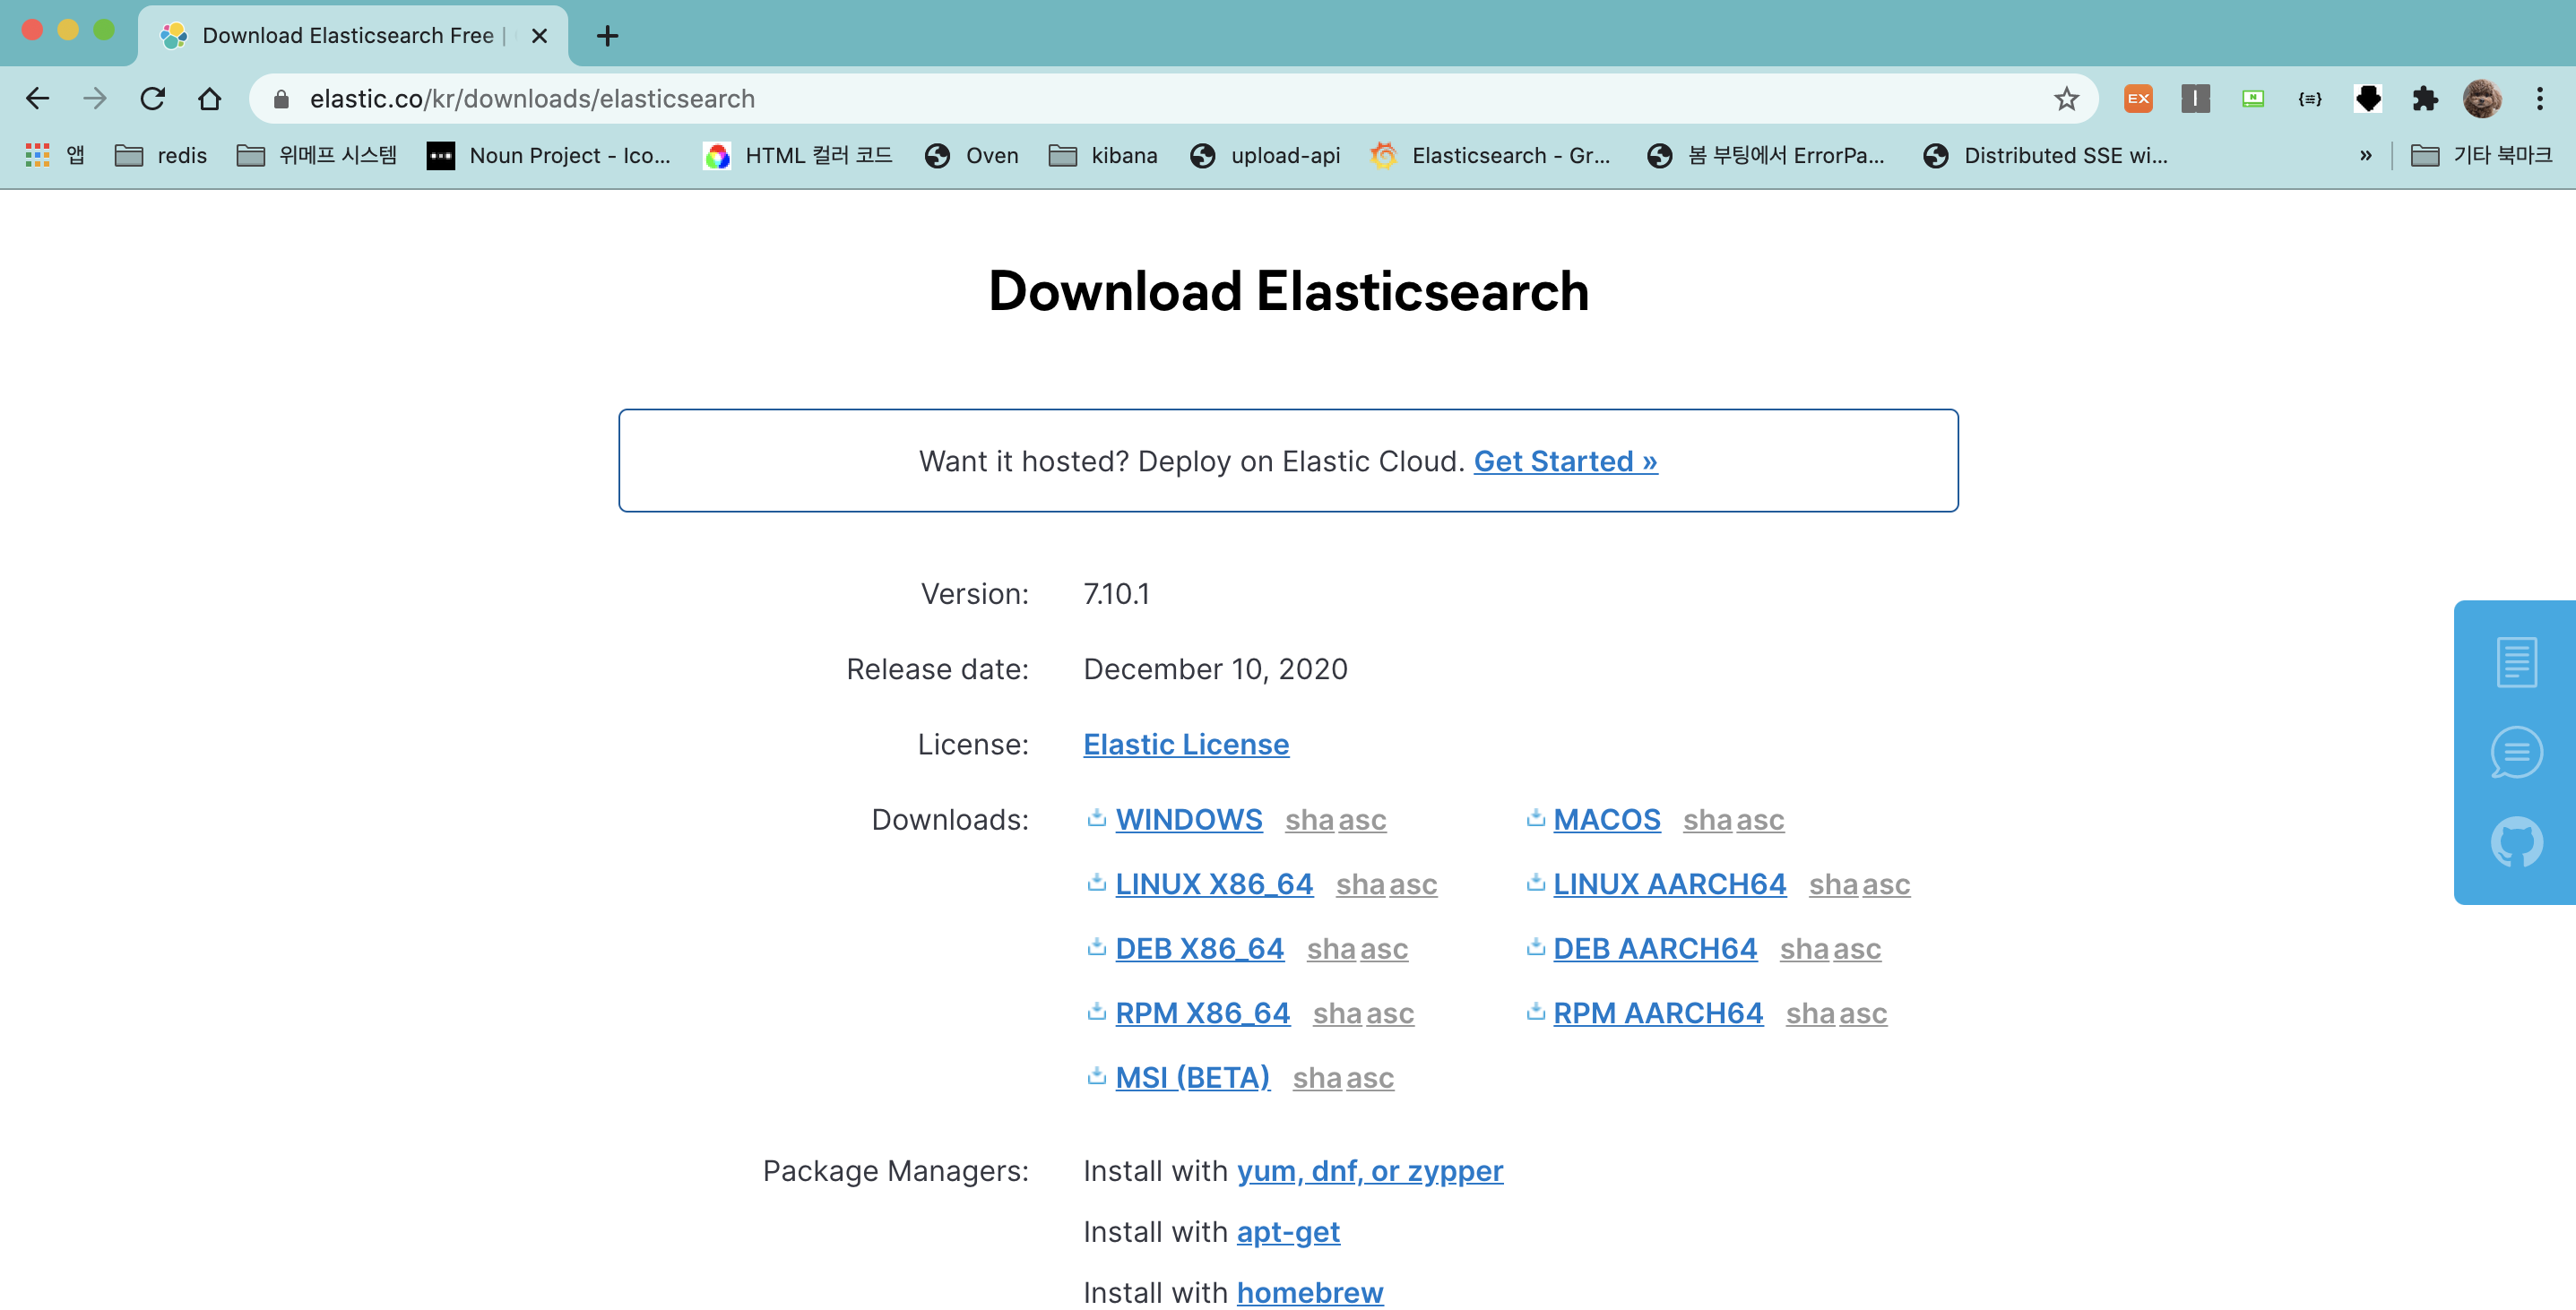Bookmark this page with star icon

2066,99
